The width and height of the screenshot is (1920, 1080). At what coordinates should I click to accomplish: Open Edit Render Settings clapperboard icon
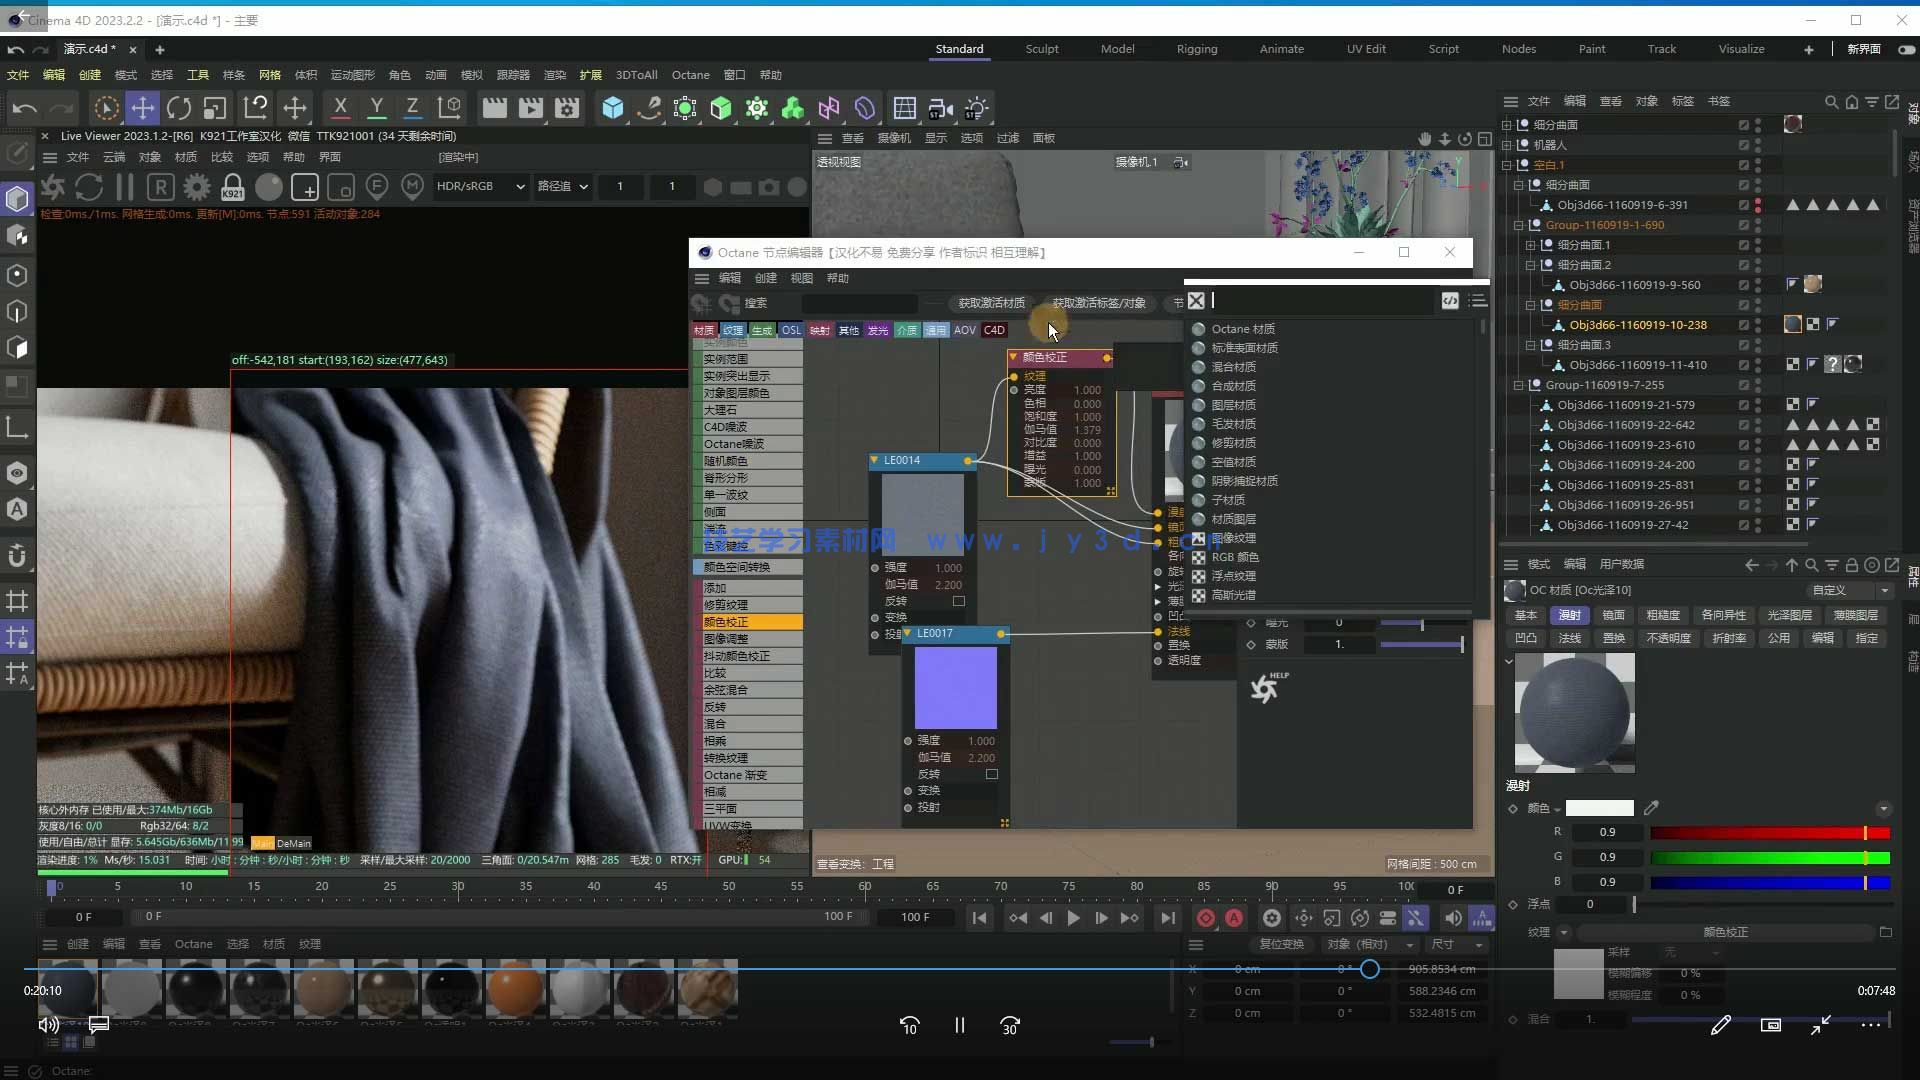pos(567,108)
